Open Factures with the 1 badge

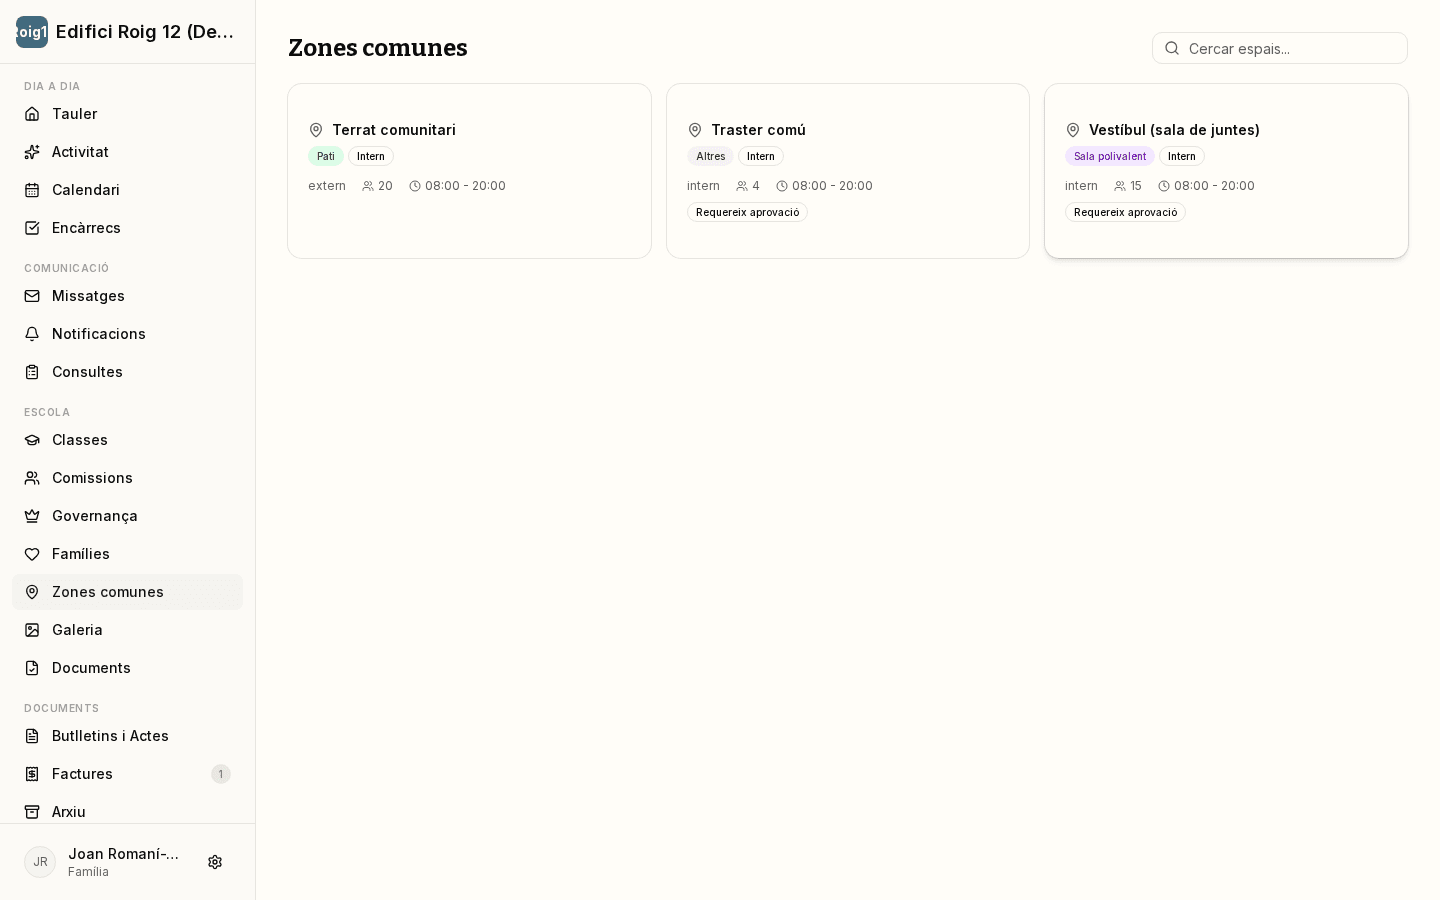click(x=127, y=774)
